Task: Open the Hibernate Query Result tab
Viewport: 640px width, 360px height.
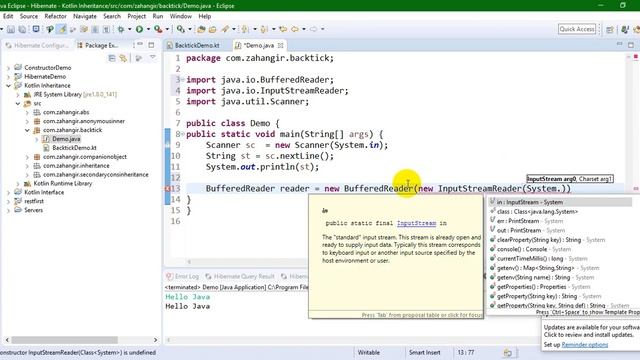Action: pos(240,276)
